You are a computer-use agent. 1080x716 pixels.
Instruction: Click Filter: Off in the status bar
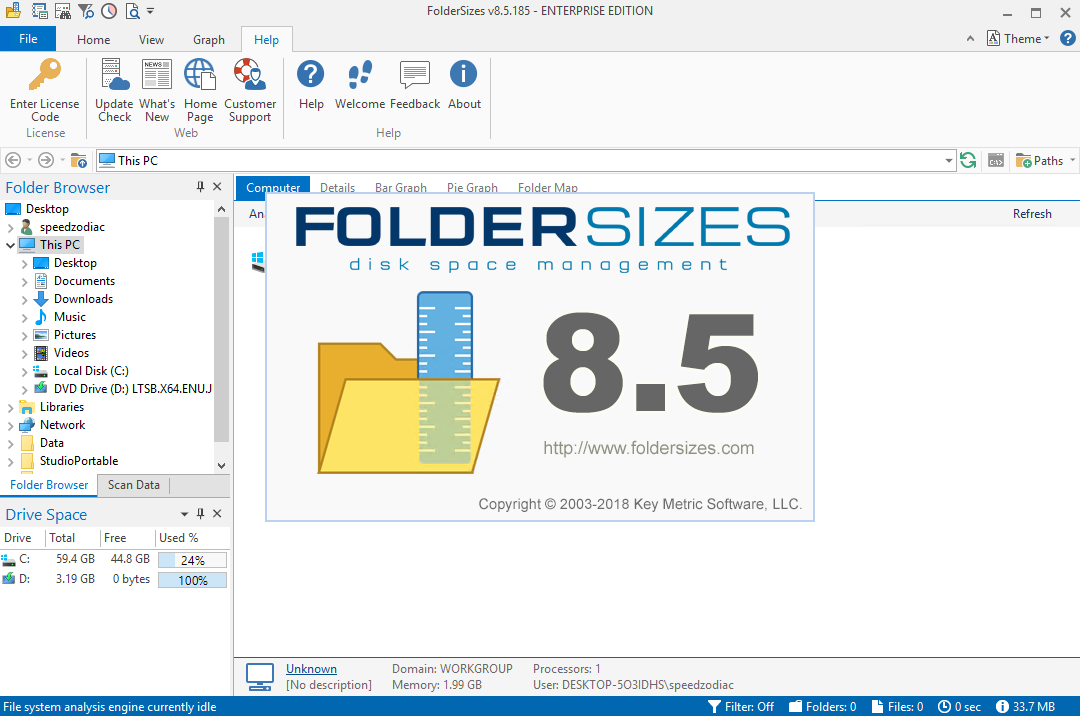tap(741, 706)
